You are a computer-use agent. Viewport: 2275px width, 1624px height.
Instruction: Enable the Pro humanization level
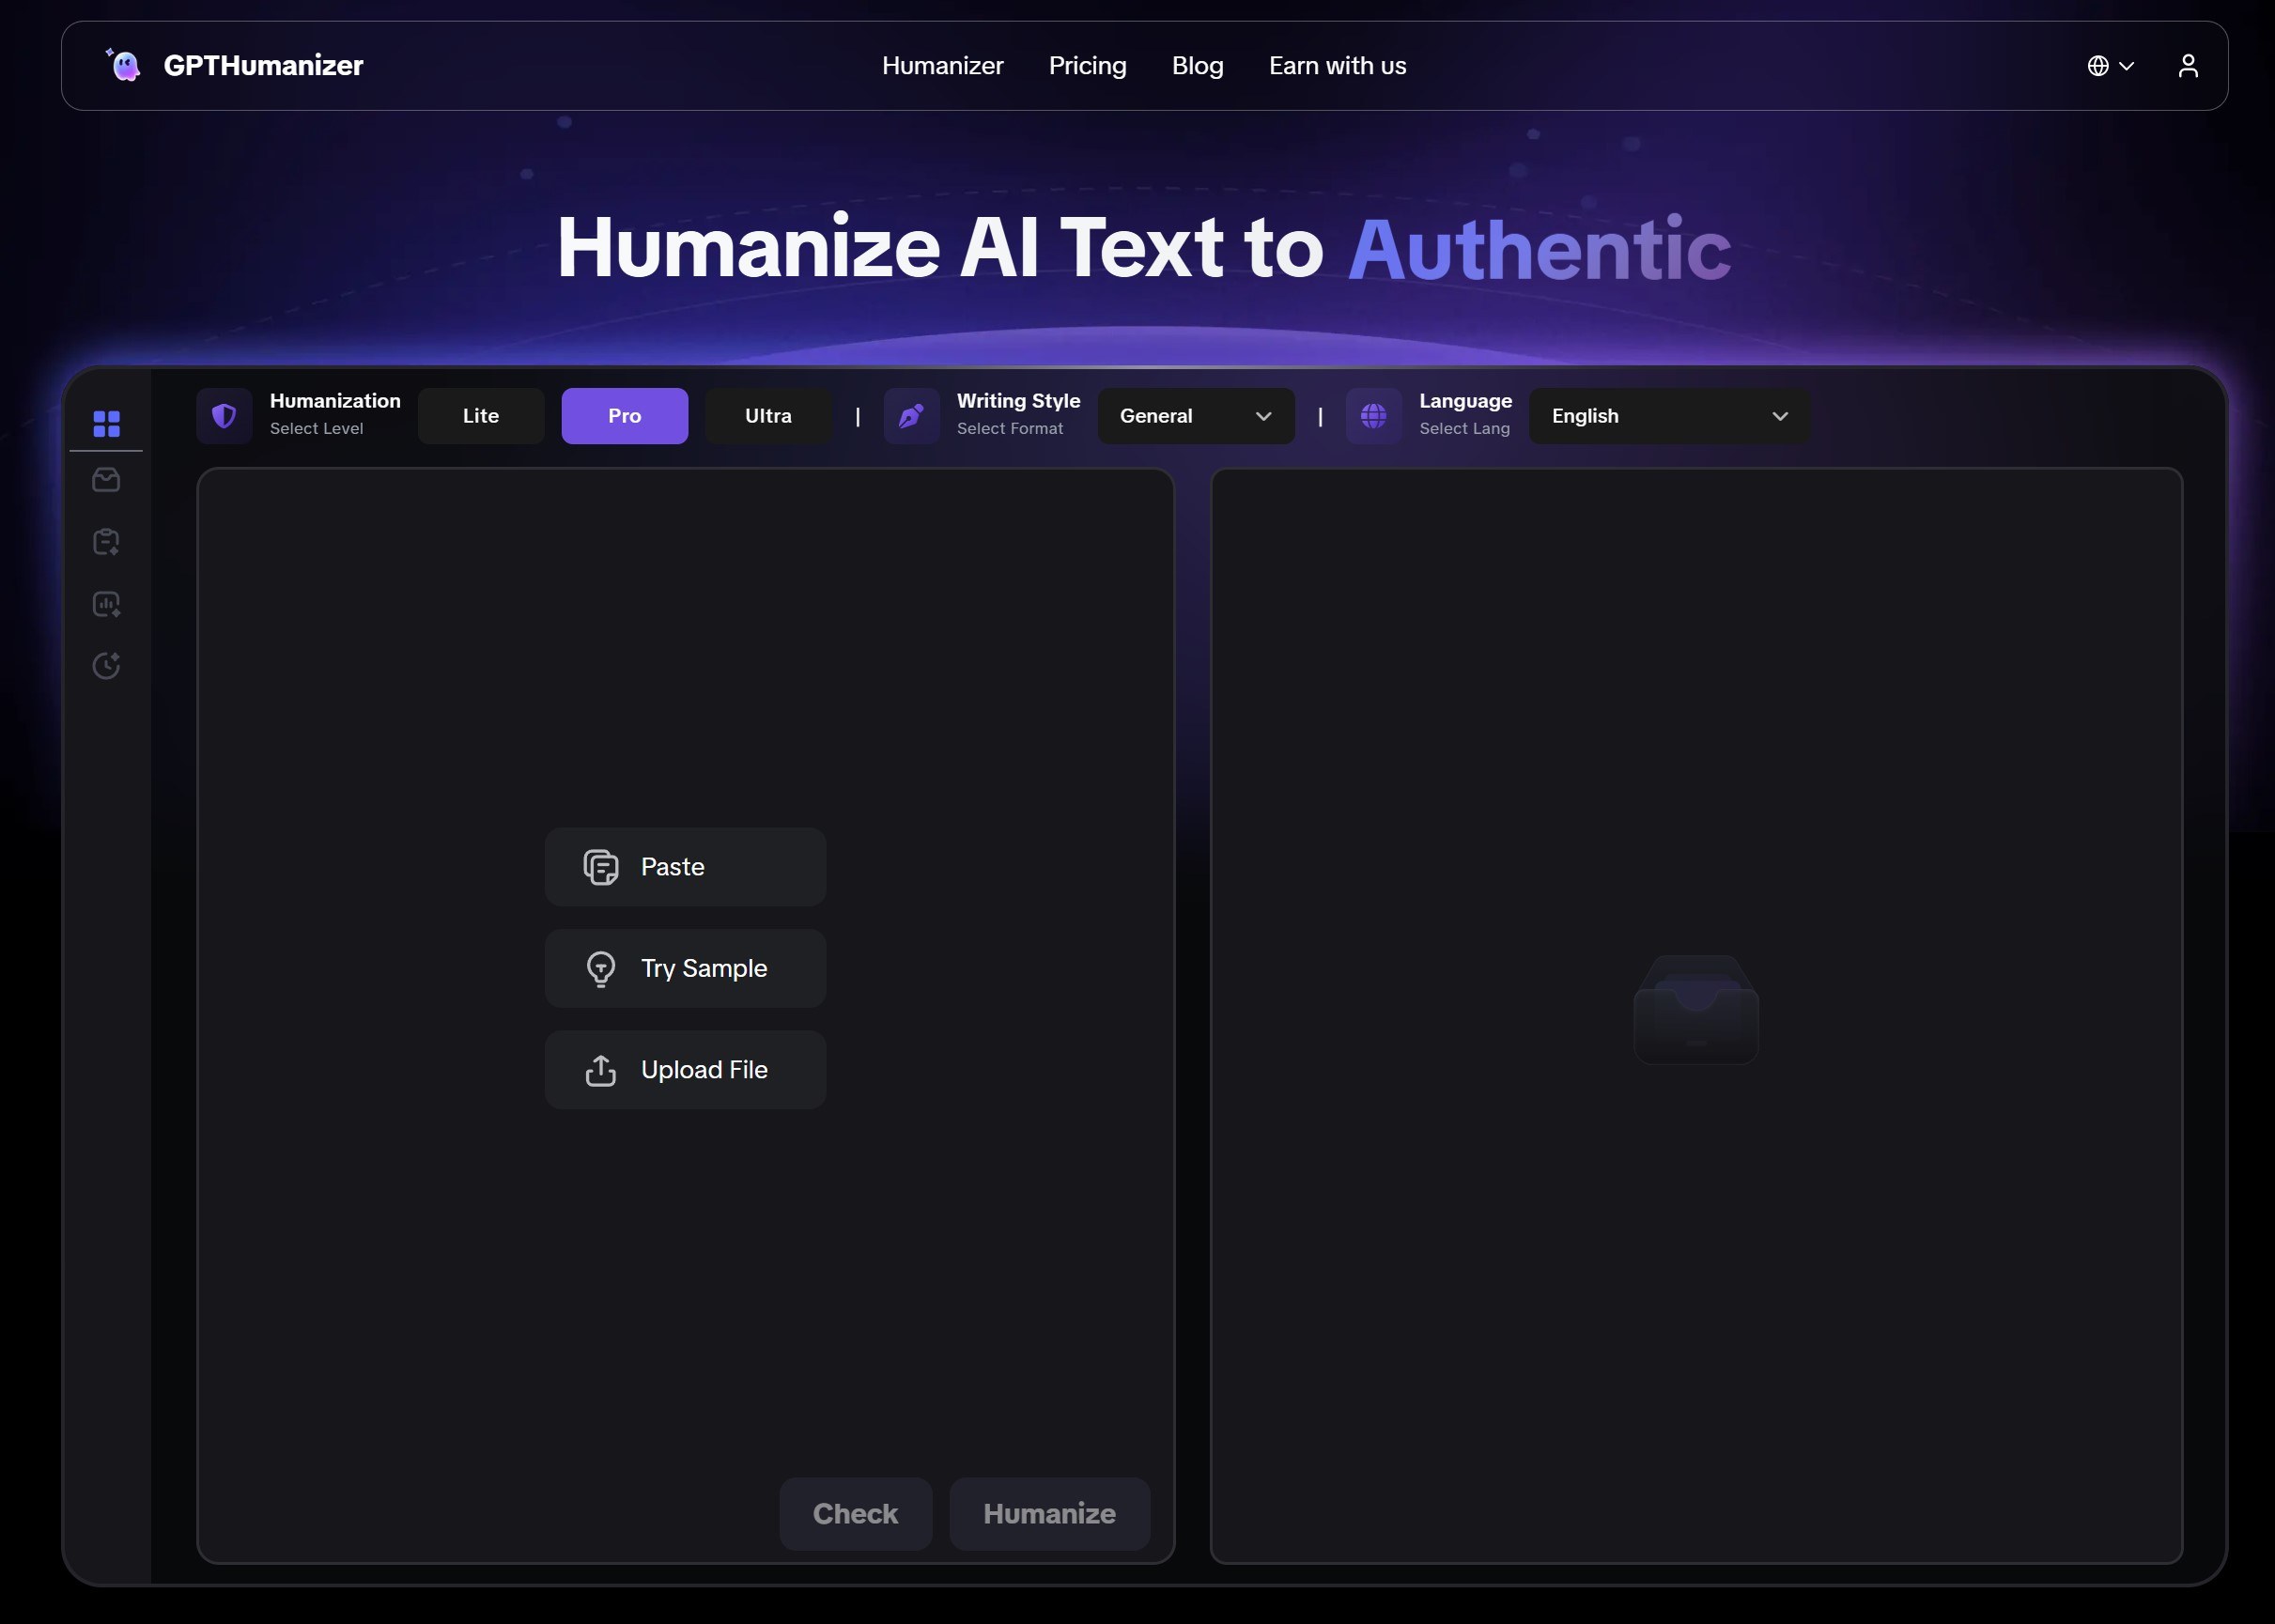pyautogui.click(x=624, y=415)
